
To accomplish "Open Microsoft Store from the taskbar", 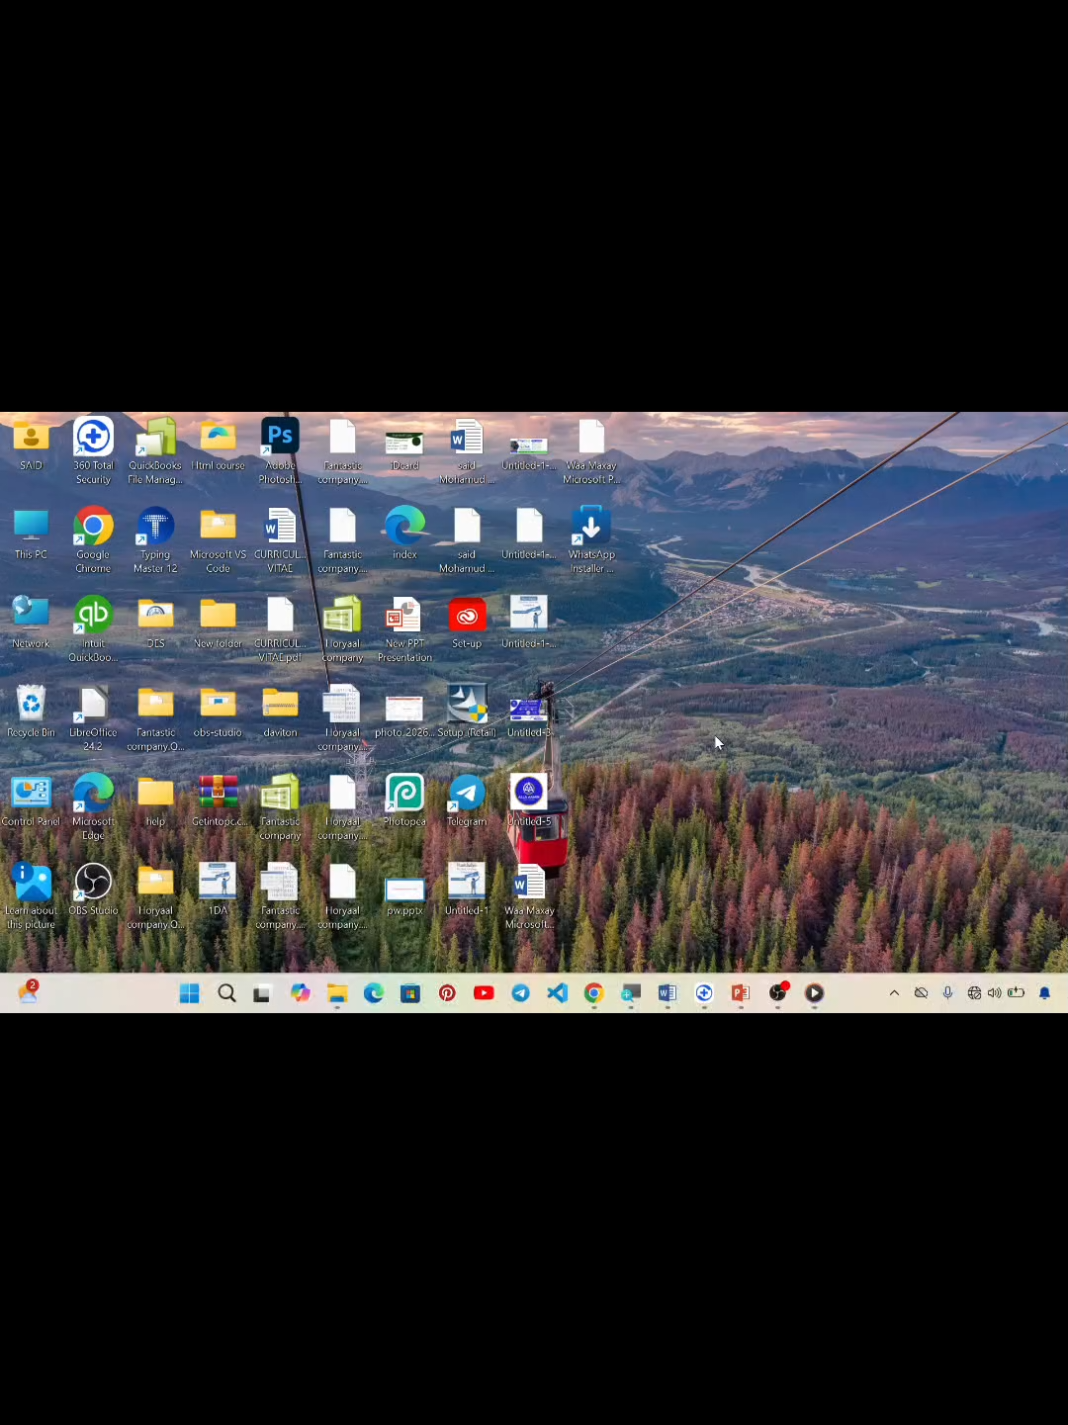I will click(410, 993).
